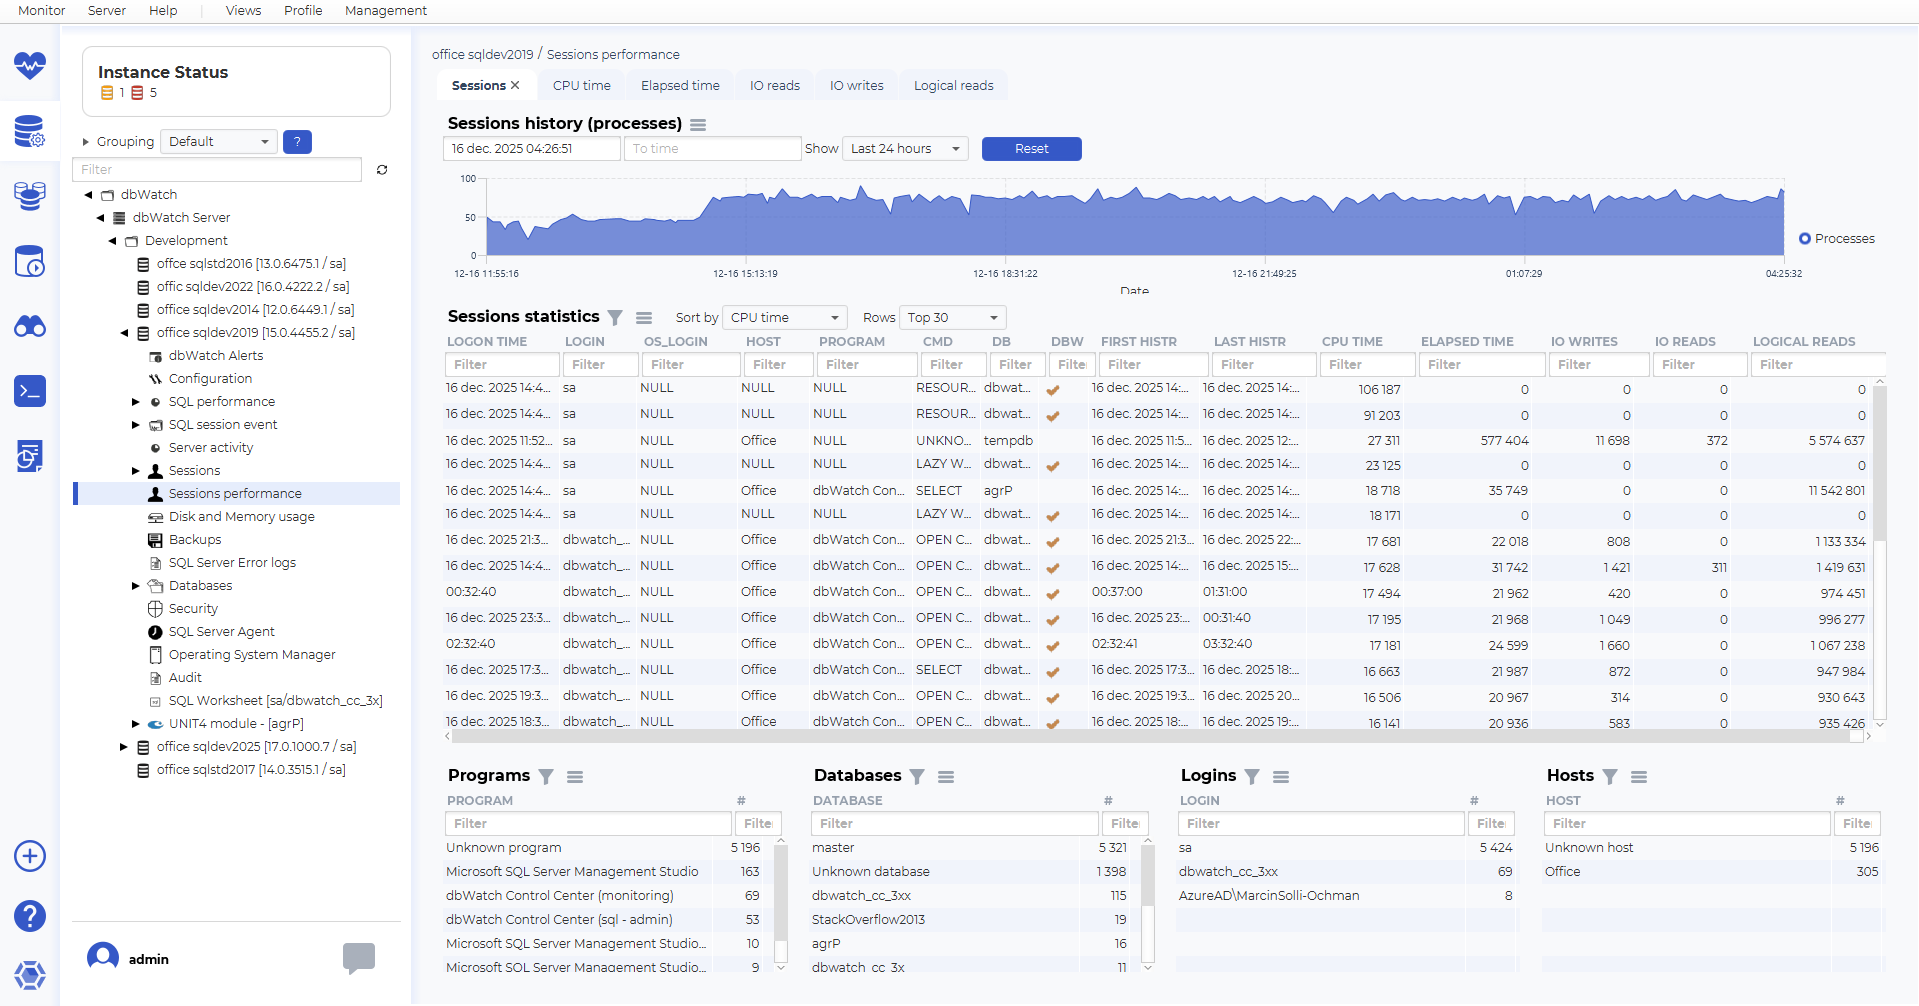Click the LOGIN TIME column filter field
Image resolution: width=1919 pixels, height=1006 pixels.
point(501,365)
